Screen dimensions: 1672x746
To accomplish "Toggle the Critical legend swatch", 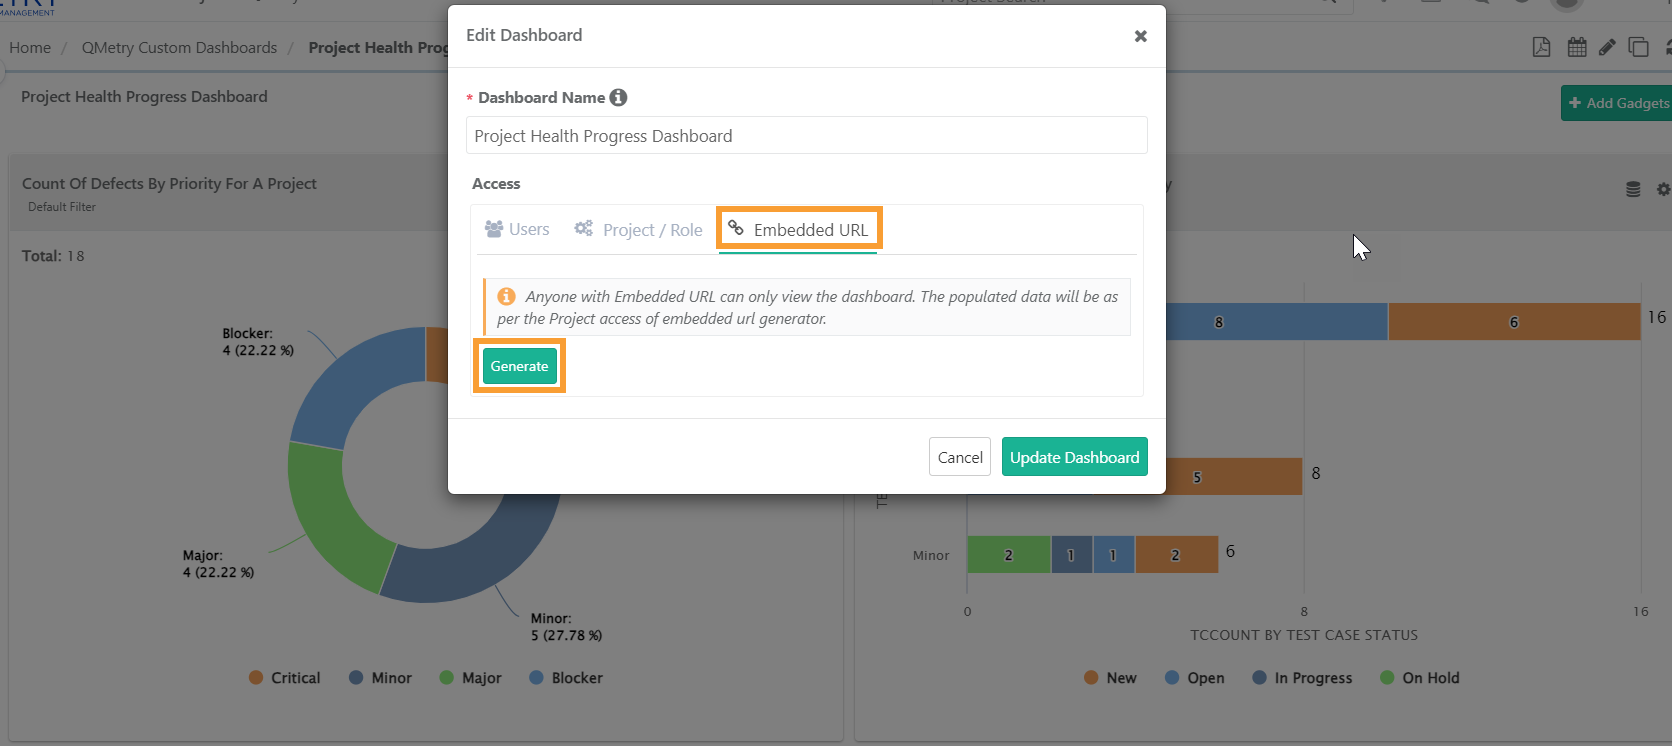I will (x=257, y=678).
